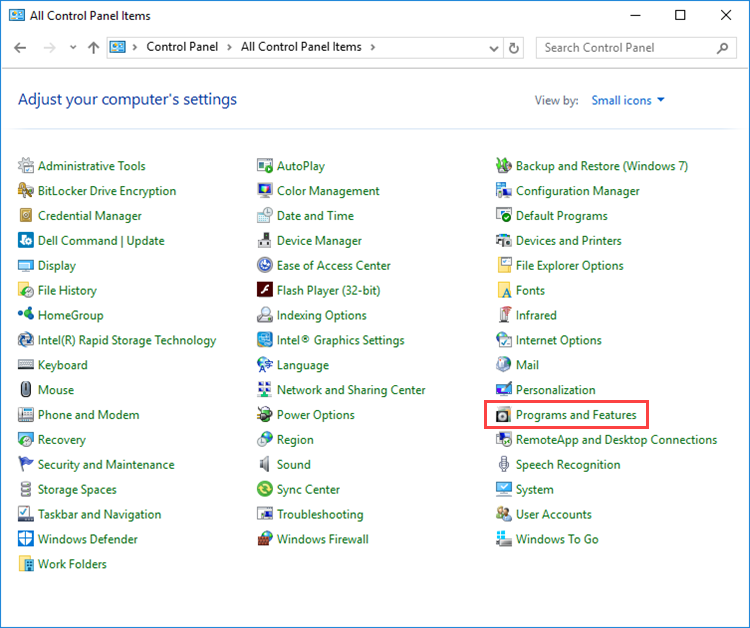Click the Control Panel icon in address bar
The image size is (750, 628).
118,47
